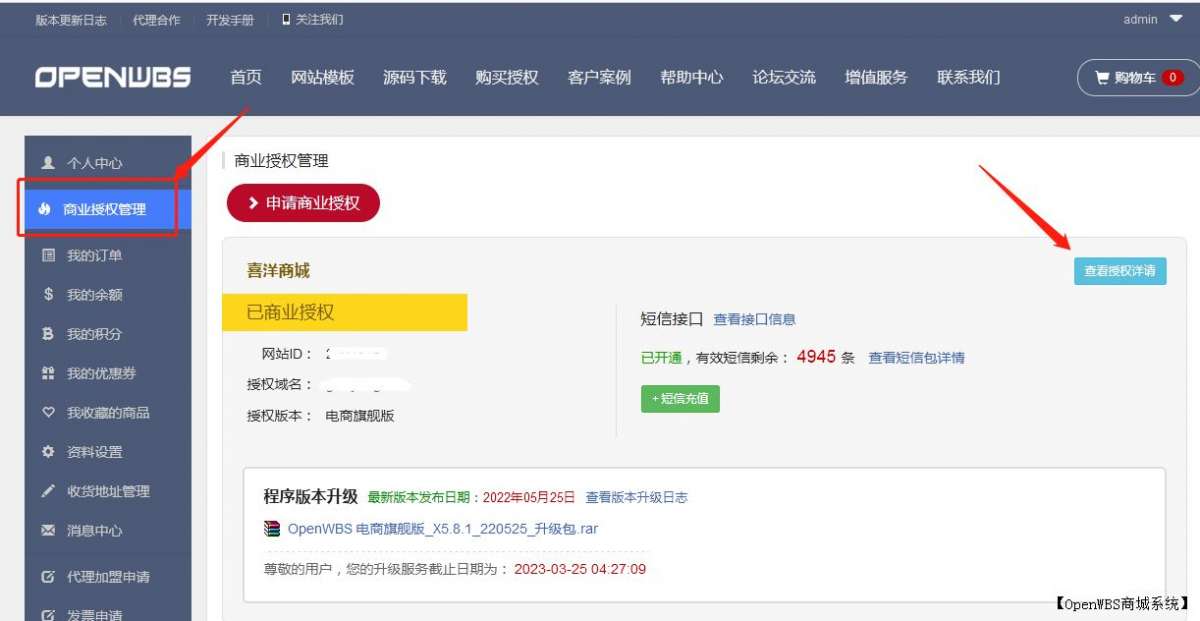Click the red 申请商业授权 button
Image resolution: width=1200 pixels, height=621 pixels.
coord(303,202)
